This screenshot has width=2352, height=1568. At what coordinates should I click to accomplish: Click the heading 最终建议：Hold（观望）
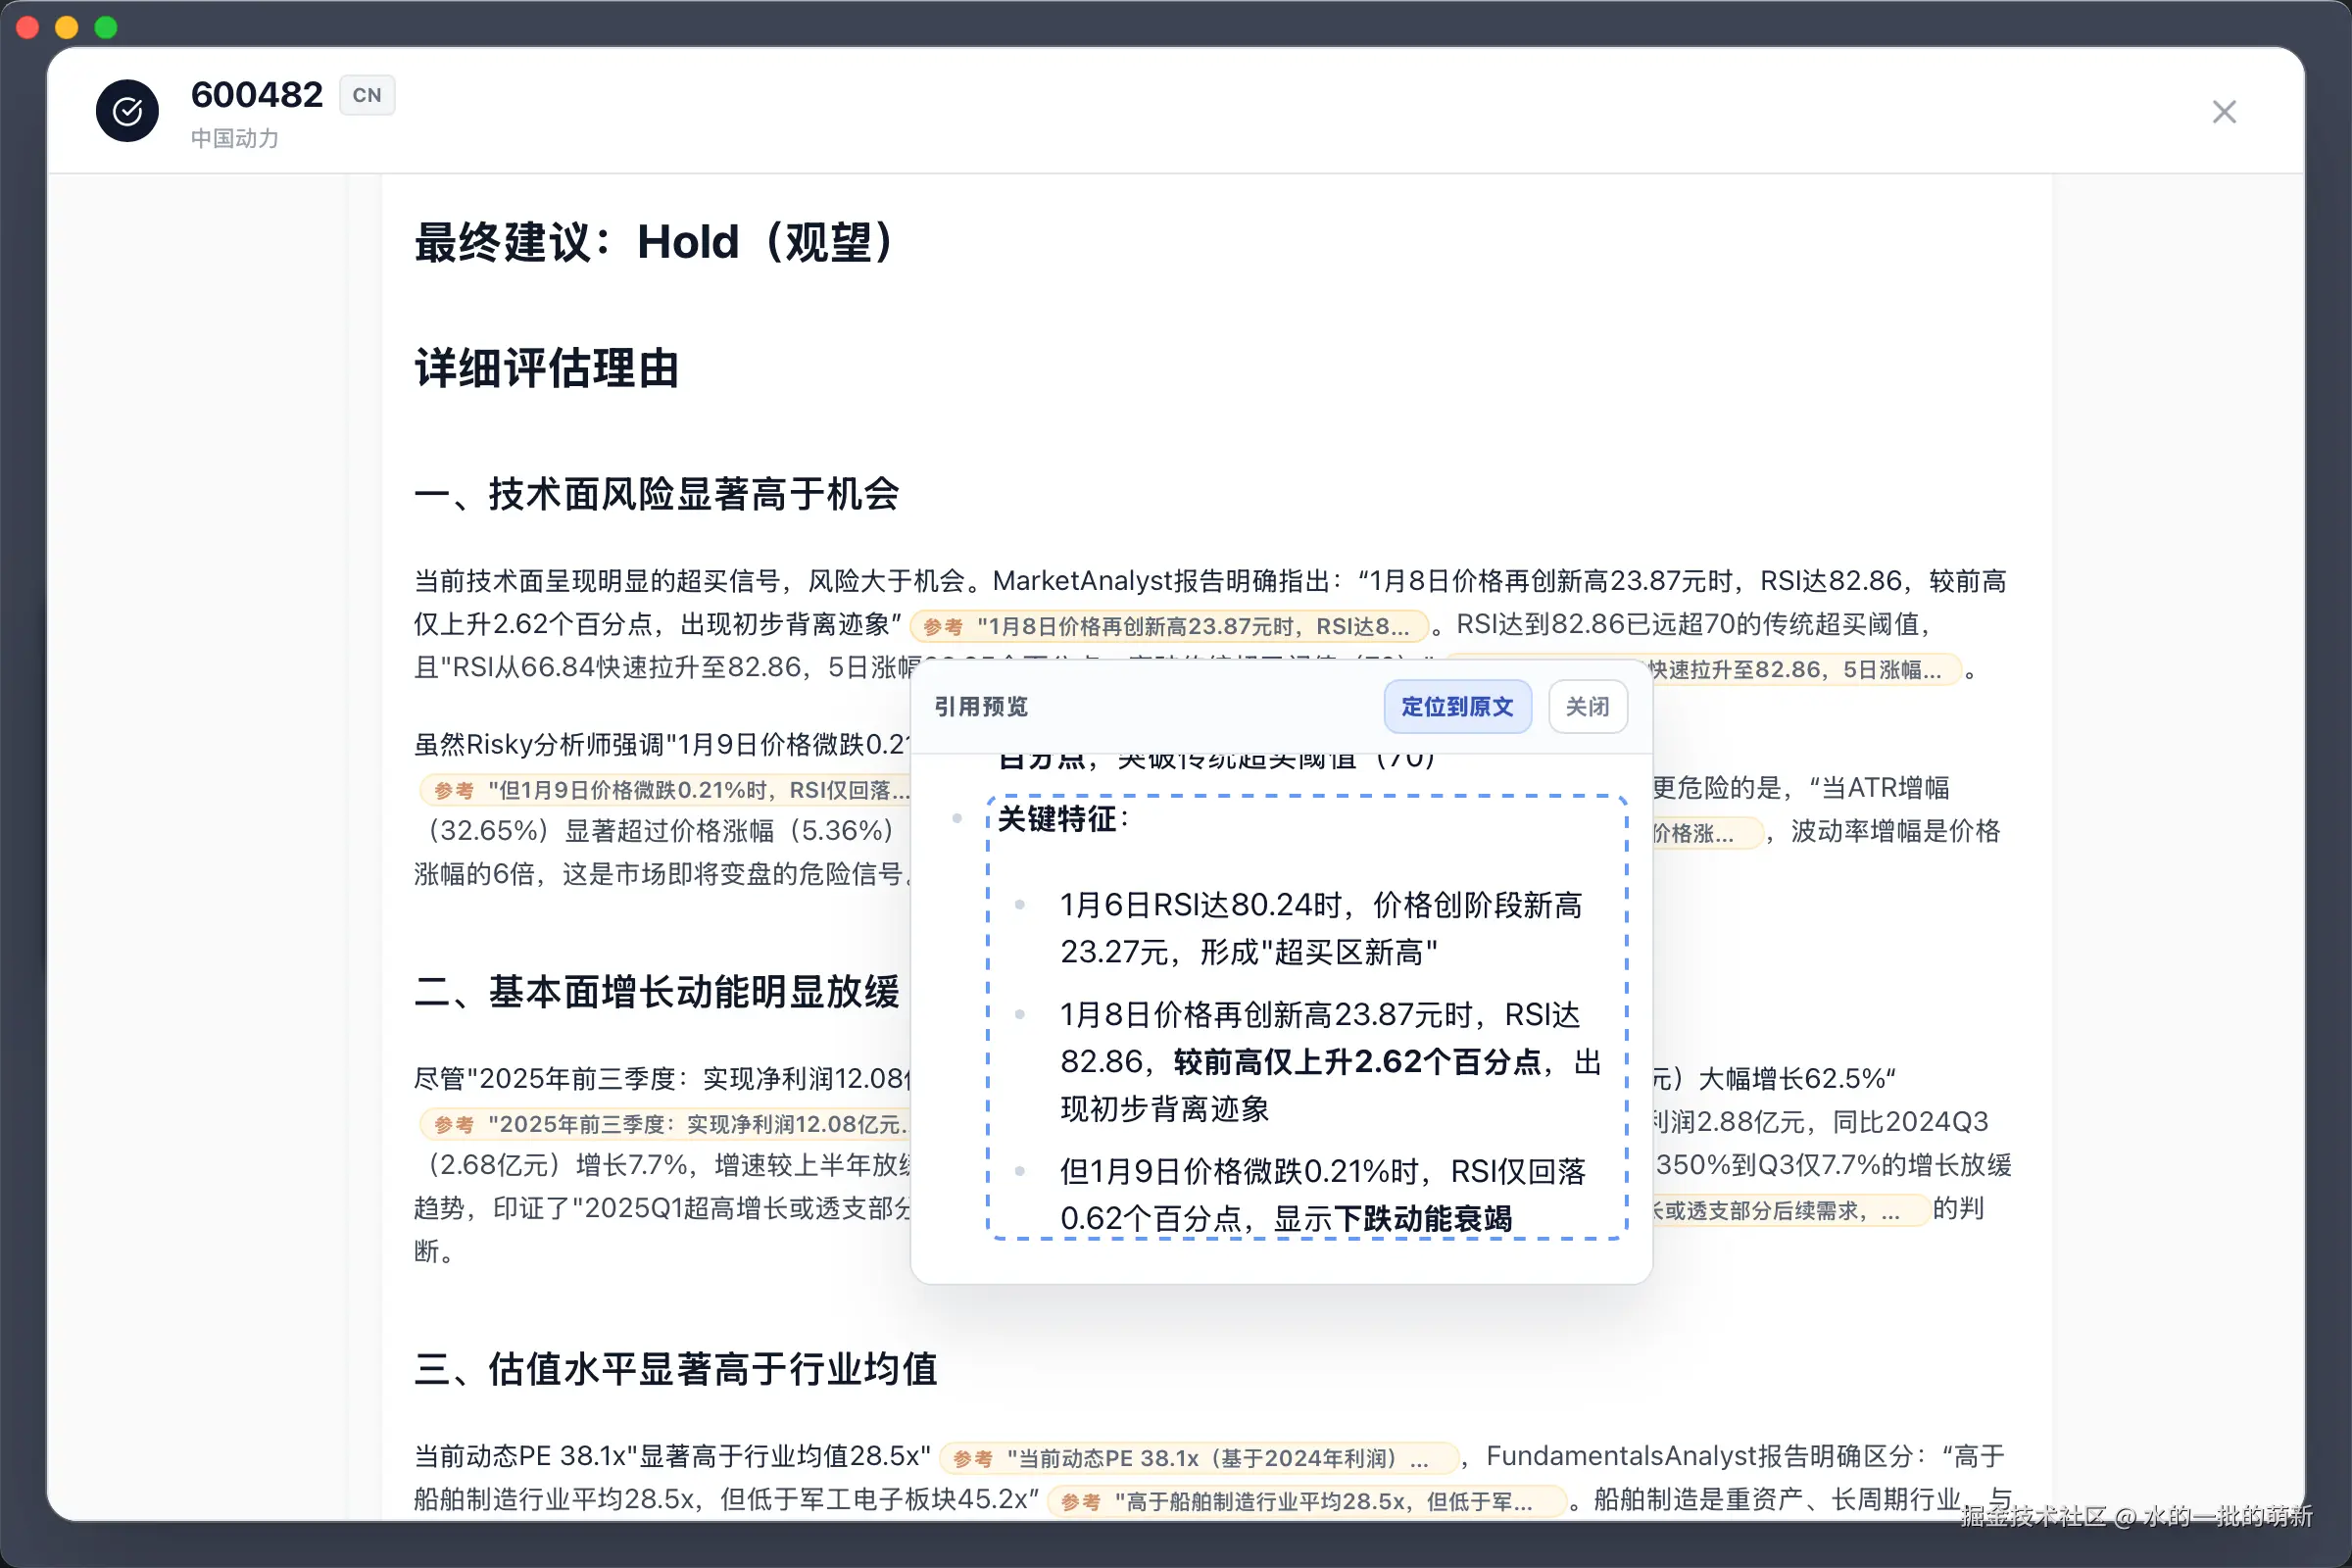654,242
